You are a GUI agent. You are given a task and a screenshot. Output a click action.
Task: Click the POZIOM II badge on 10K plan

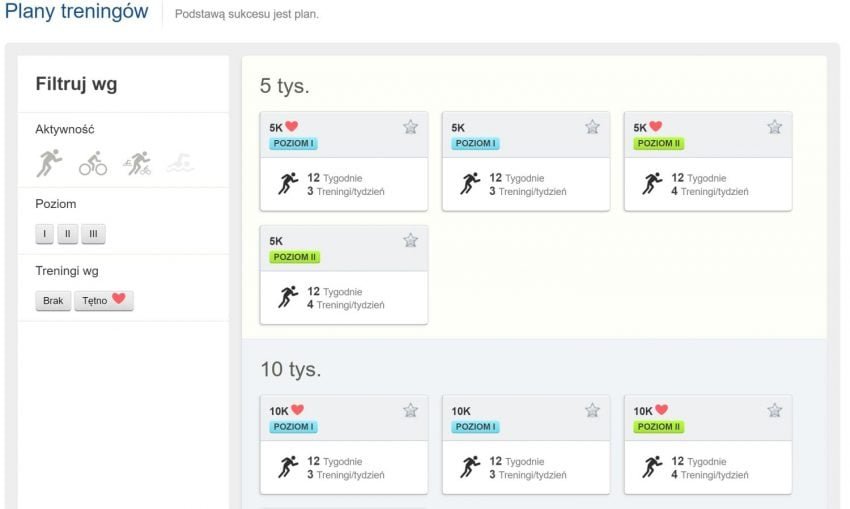[x=658, y=427]
